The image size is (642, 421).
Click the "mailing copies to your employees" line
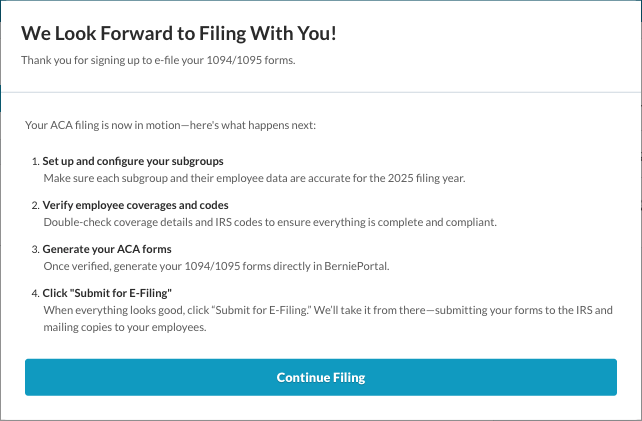point(125,325)
